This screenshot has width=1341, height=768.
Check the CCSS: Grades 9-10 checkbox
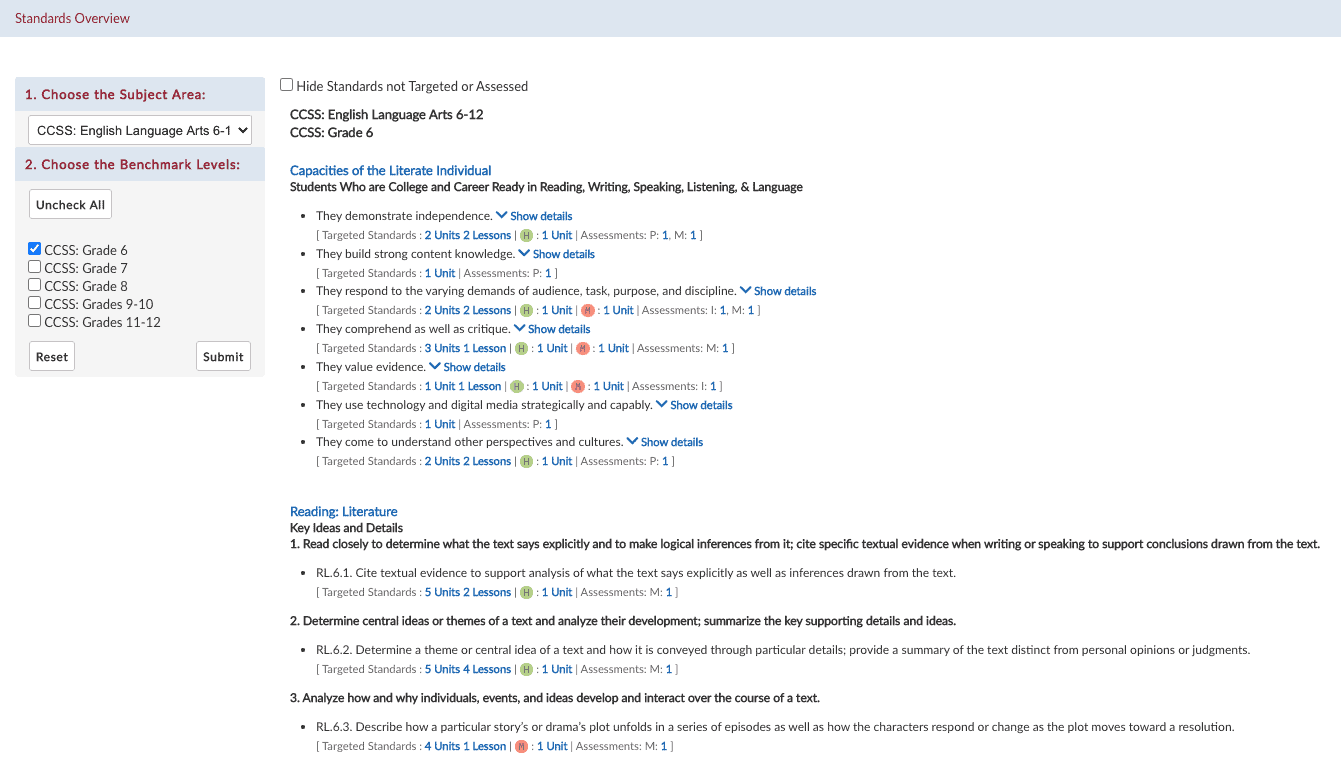tap(35, 303)
